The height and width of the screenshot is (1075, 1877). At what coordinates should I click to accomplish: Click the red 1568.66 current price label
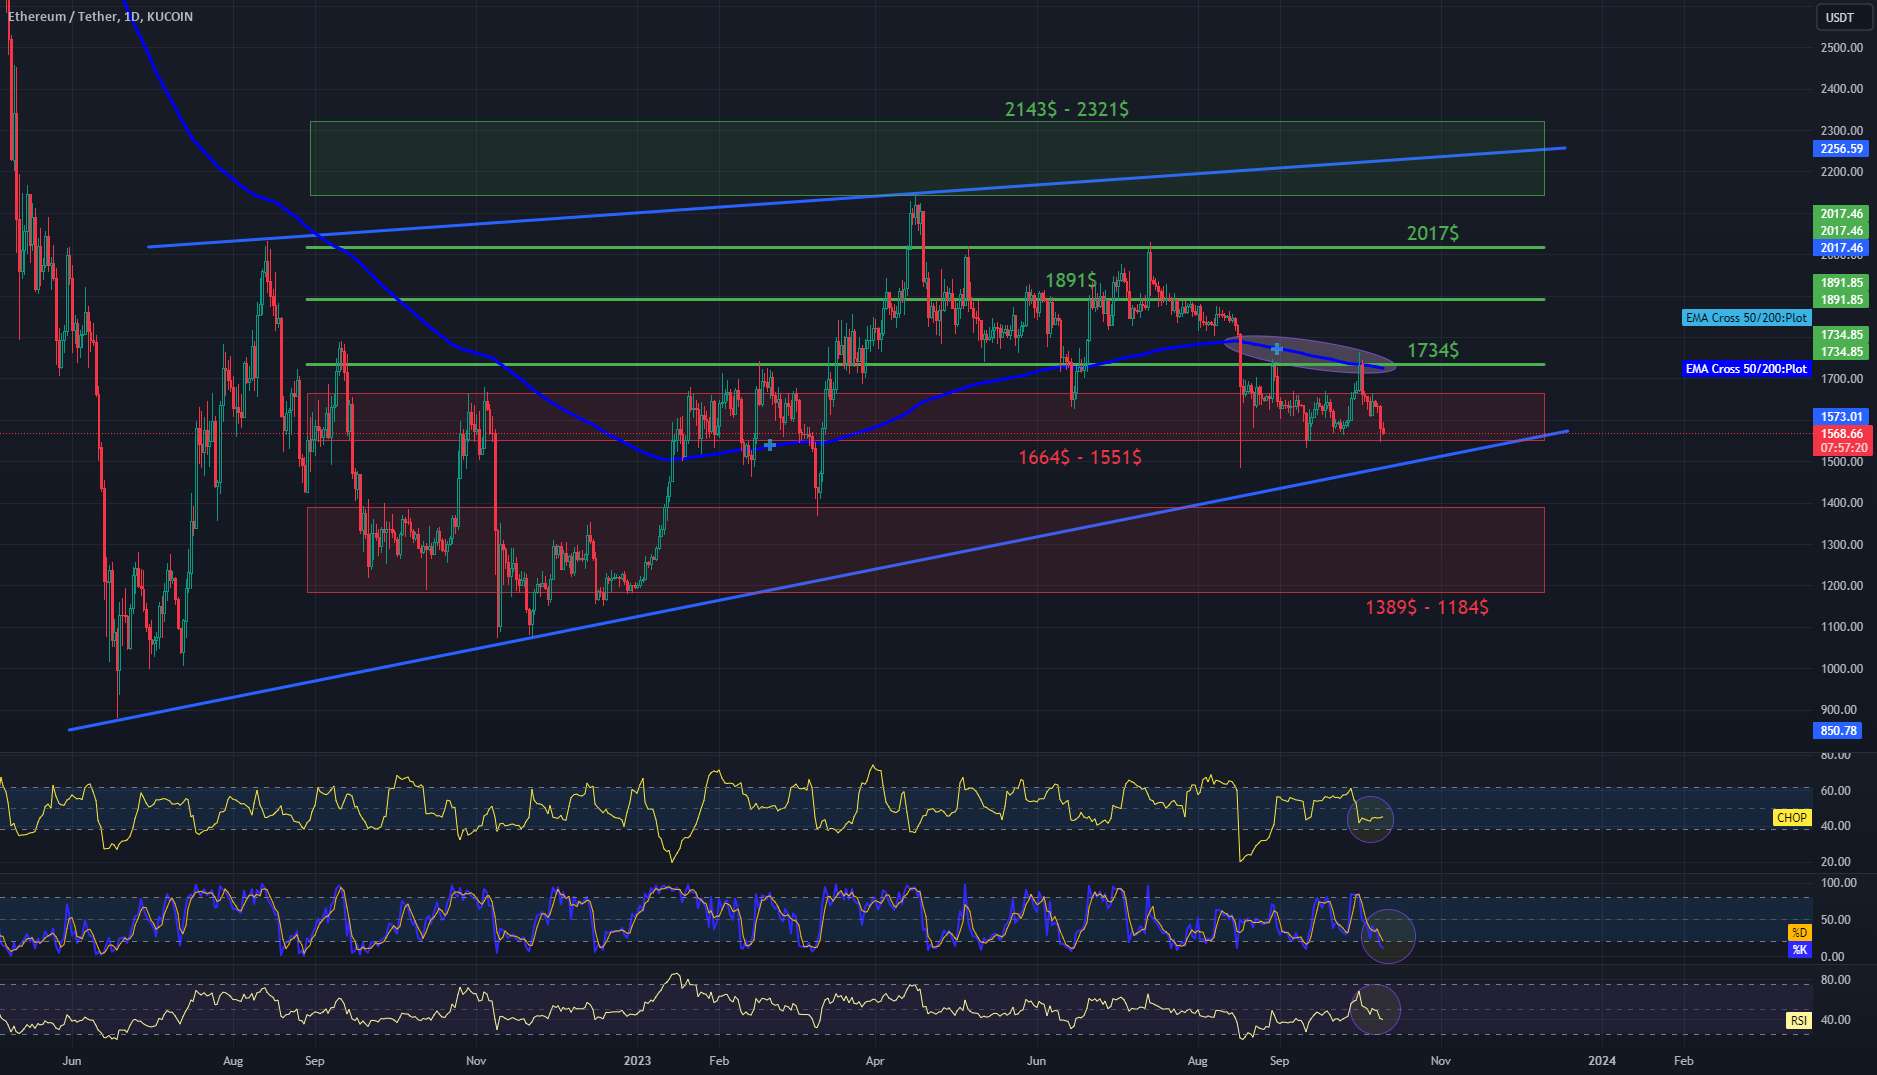1840,434
